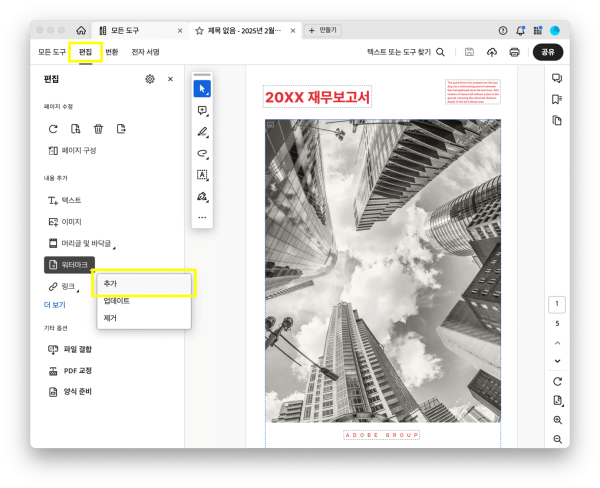Choose the 이미지 add image tool

point(65,222)
